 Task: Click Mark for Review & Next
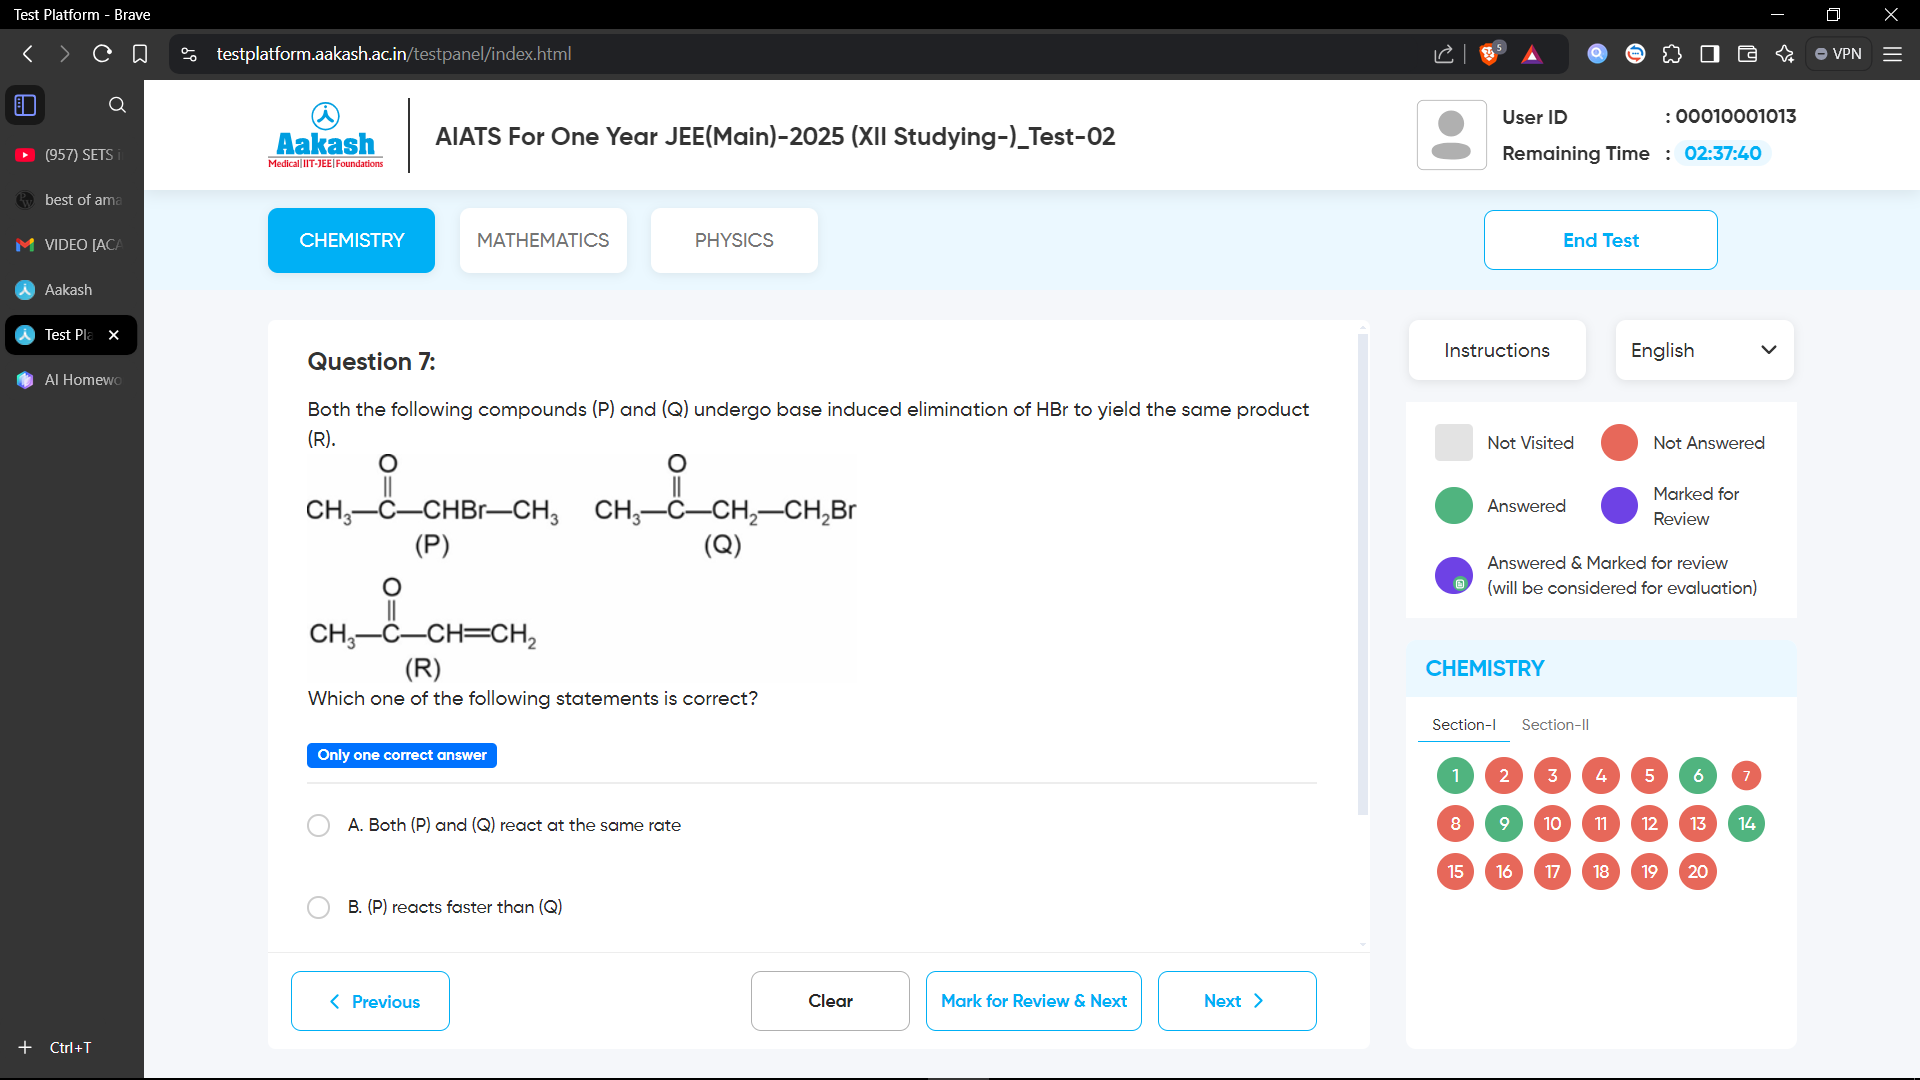click(x=1034, y=1001)
